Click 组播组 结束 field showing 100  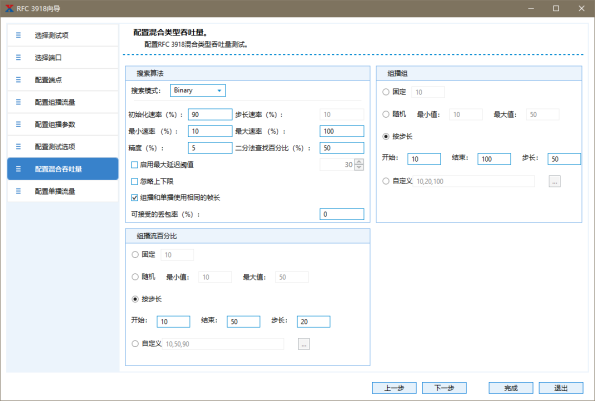[494, 159]
